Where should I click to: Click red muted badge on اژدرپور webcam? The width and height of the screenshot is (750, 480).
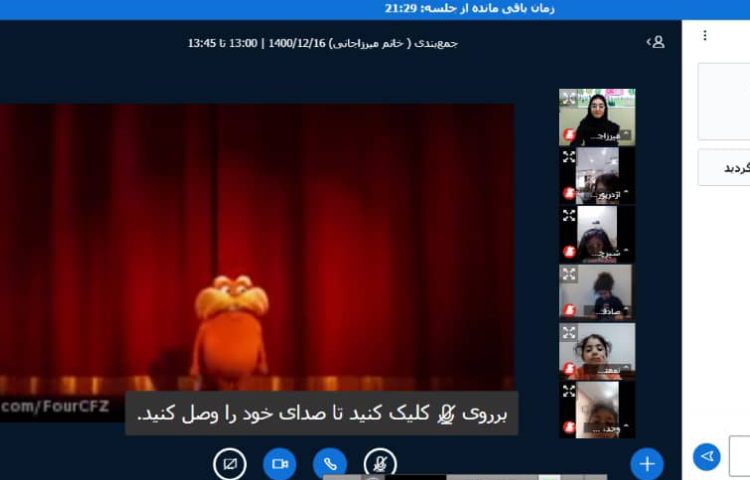(569, 193)
